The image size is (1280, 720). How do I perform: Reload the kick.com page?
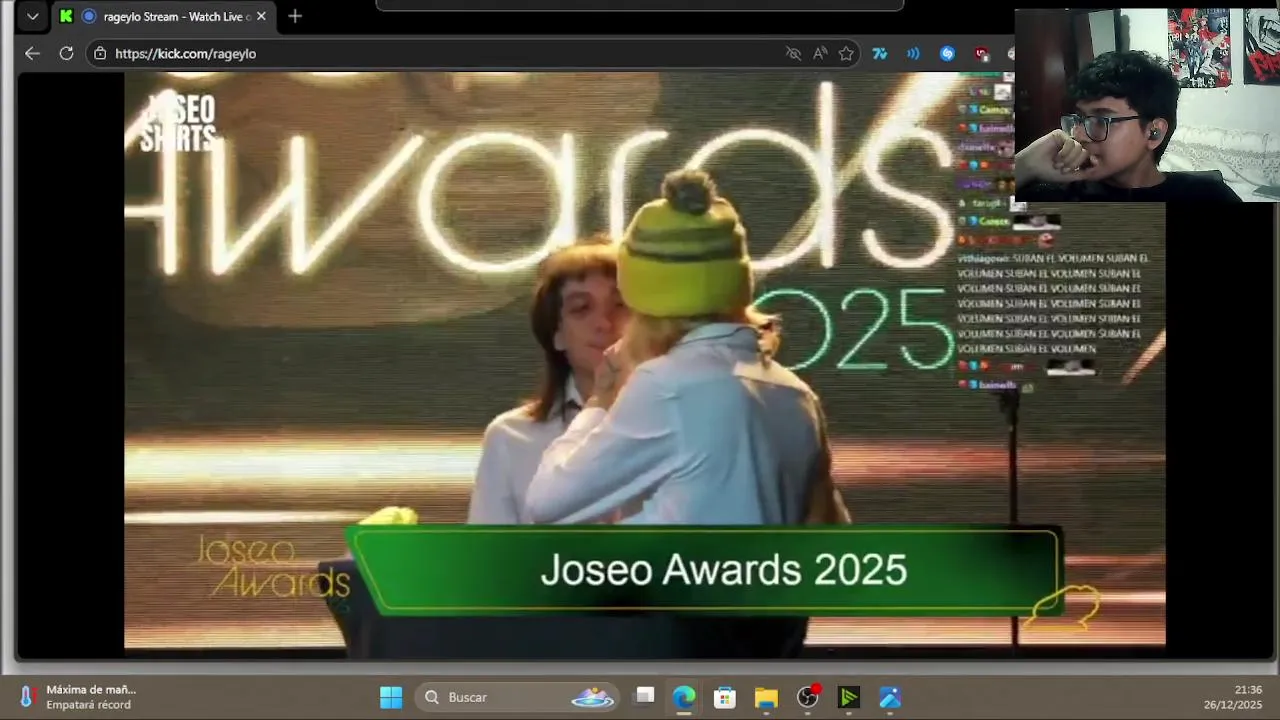pos(66,53)
